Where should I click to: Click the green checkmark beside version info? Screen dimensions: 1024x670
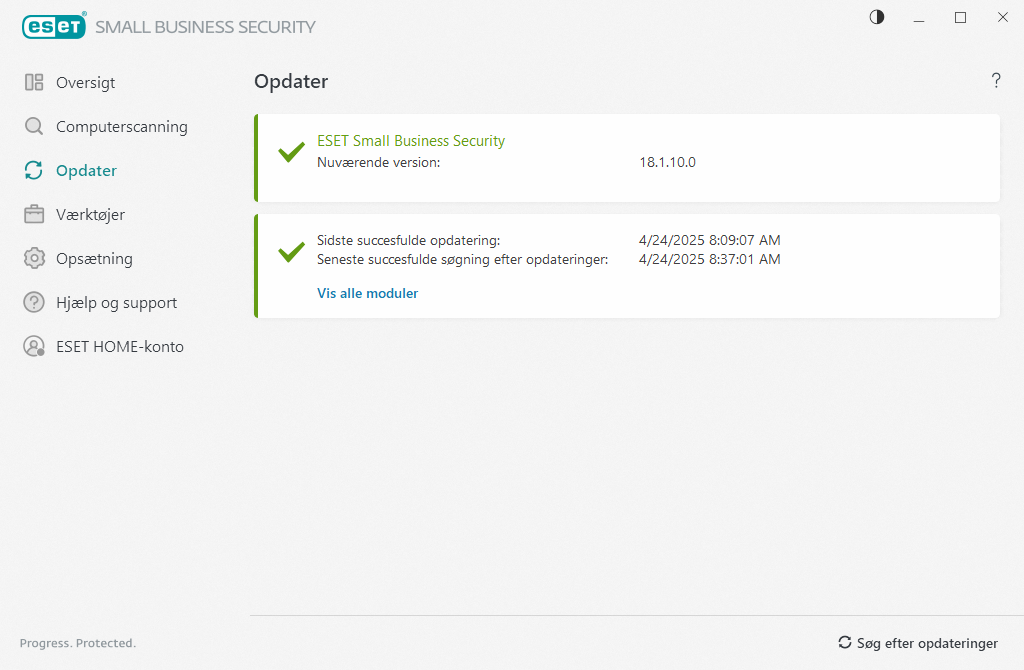click(291, 152)
